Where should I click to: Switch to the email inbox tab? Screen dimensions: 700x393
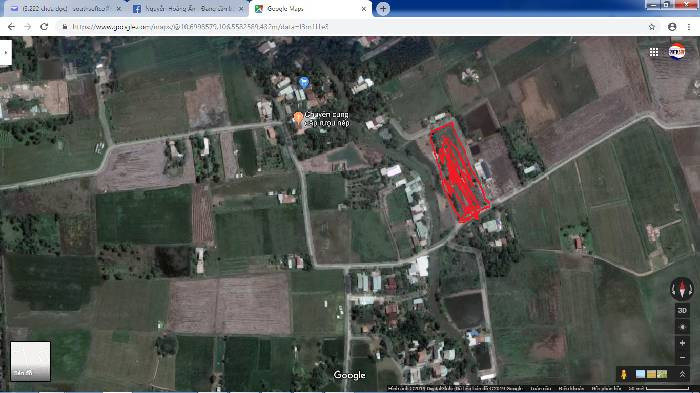[x=66, y=8]
